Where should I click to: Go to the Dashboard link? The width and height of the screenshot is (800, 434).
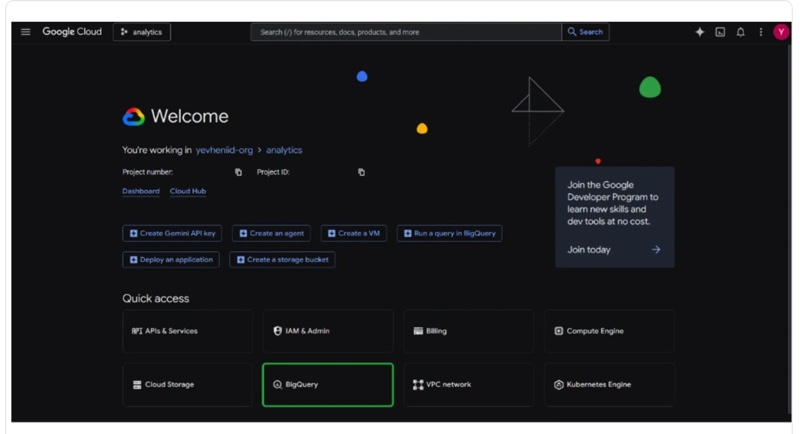coord(141,191)
